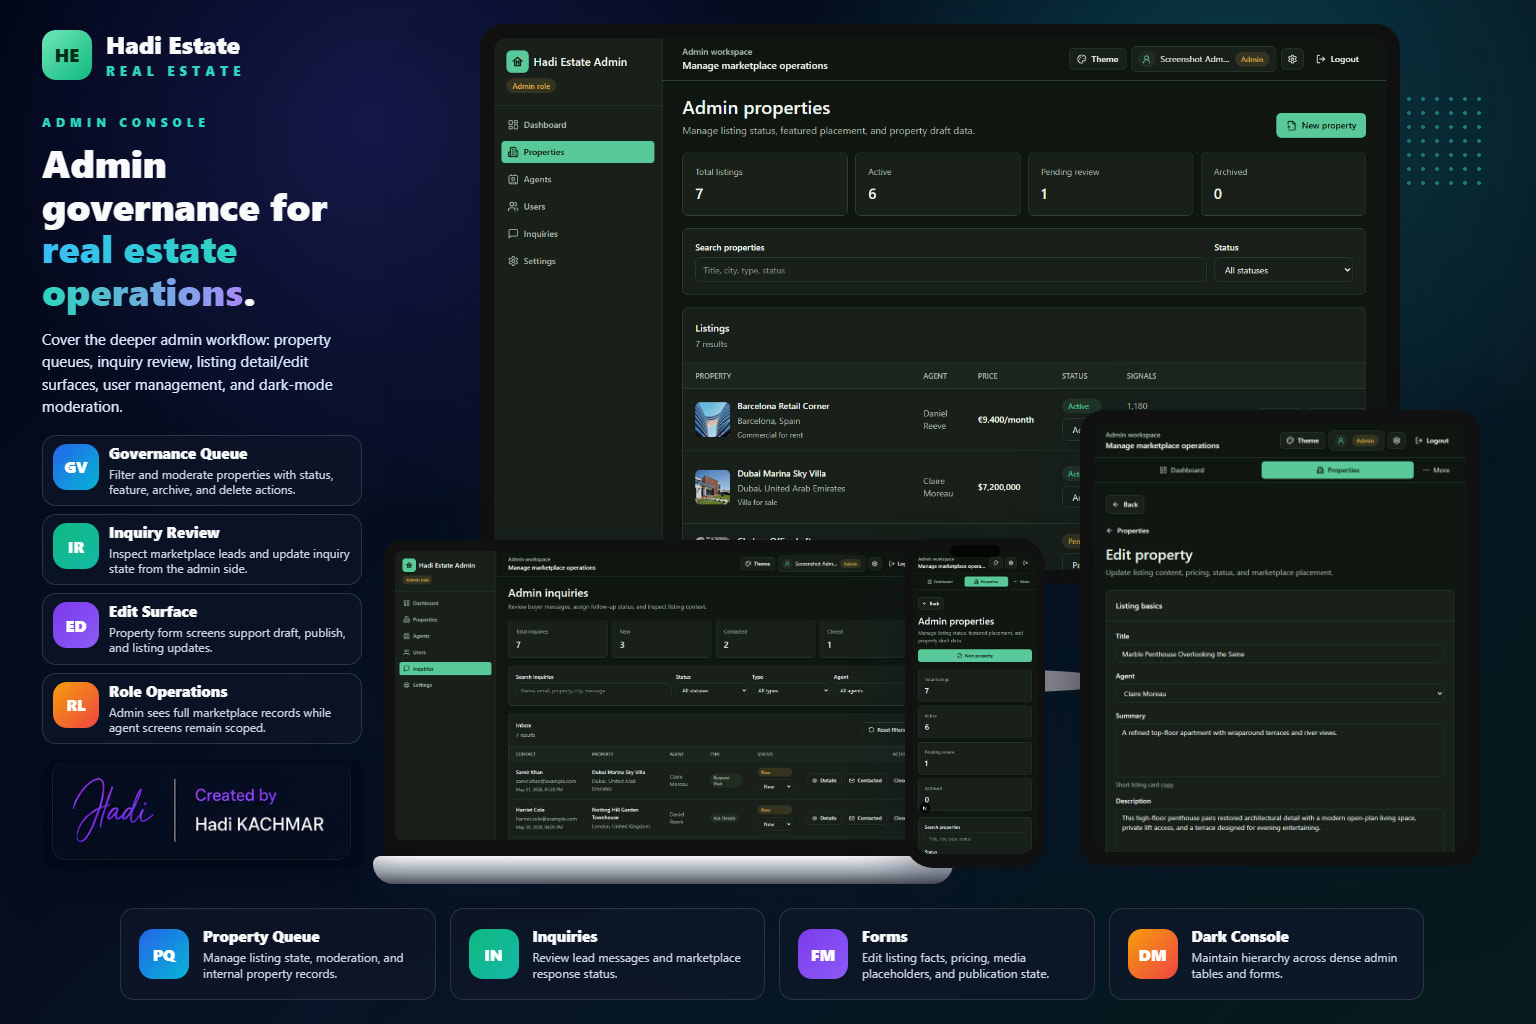Click gear icon in laptop Admin inquiries header
Image resolution: width=1536 pixels, height=1024 pixels.
875,564
